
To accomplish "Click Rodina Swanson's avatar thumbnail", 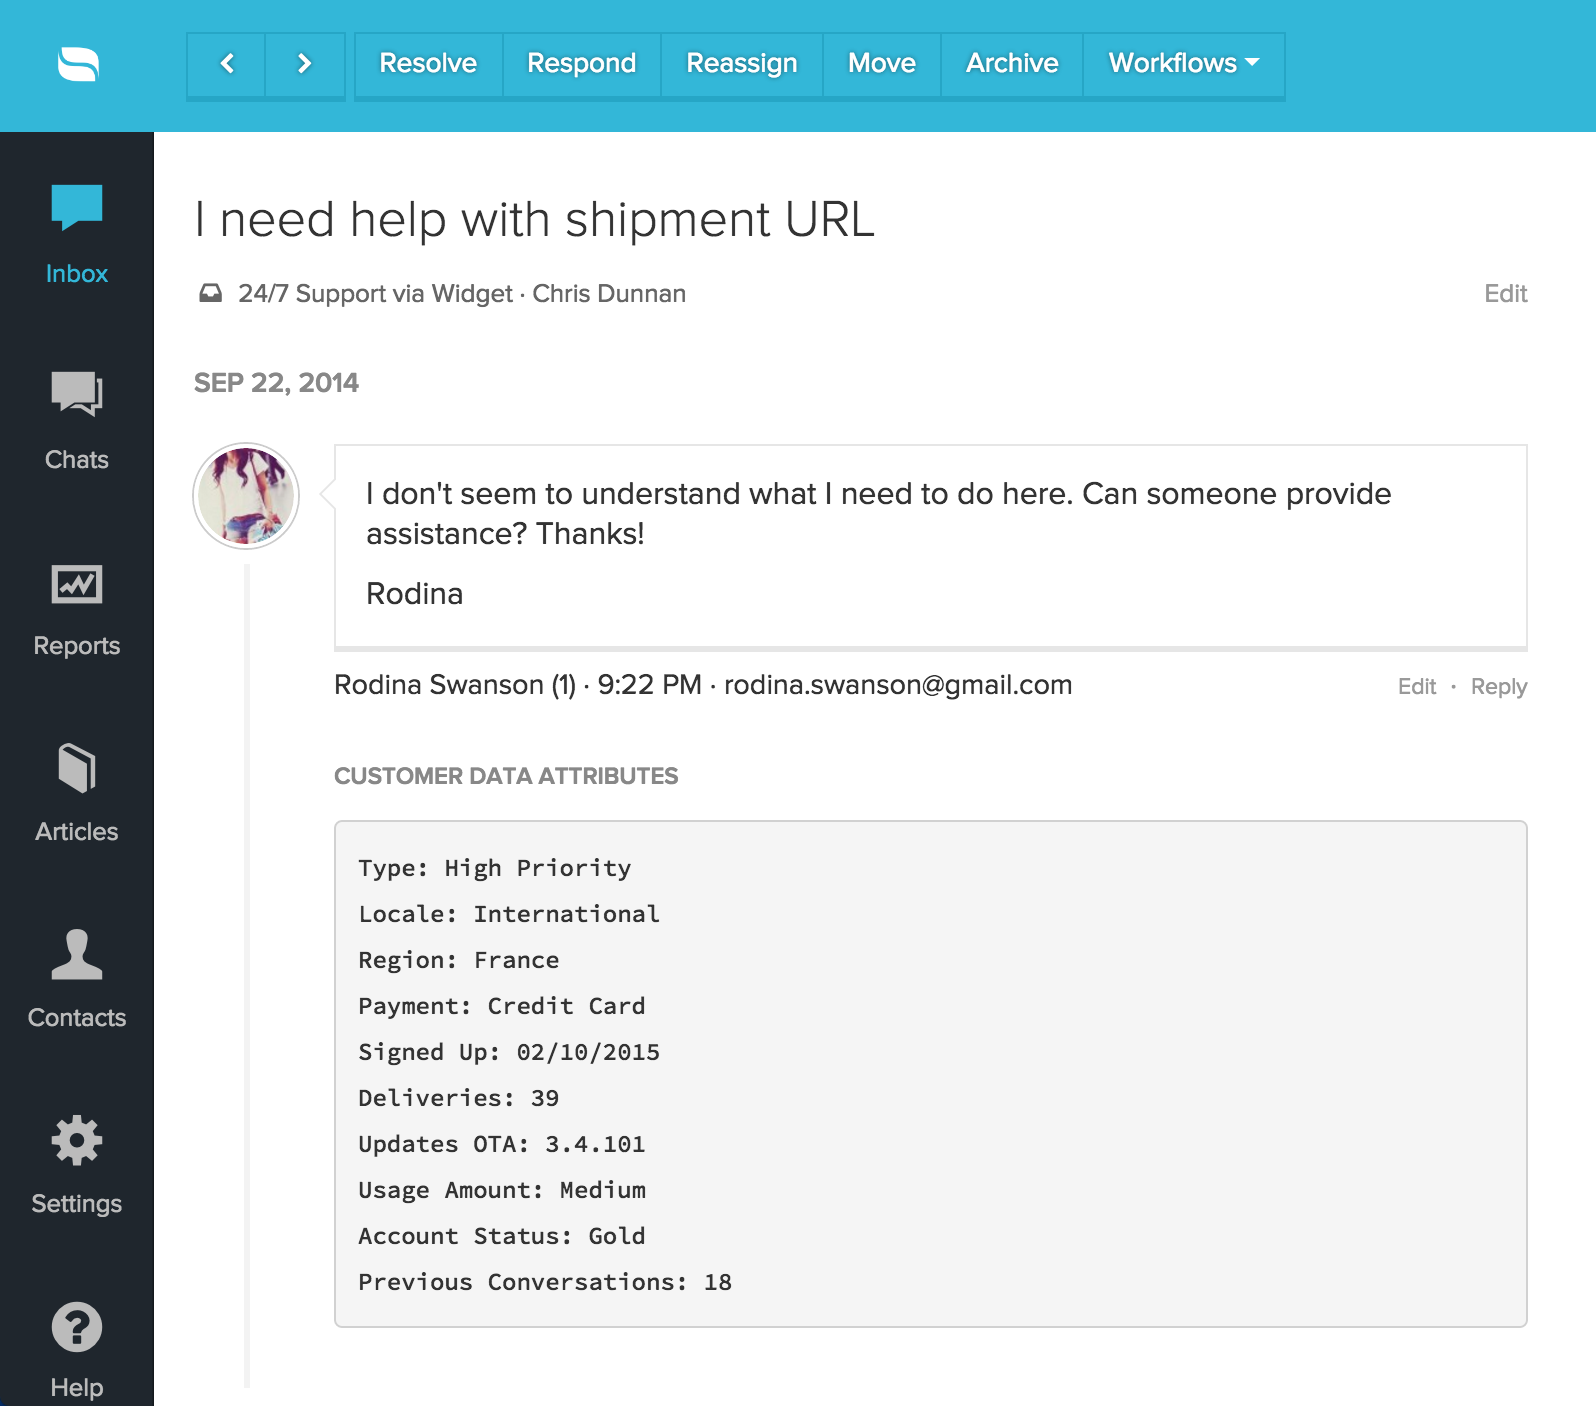I will coord(246,496).
